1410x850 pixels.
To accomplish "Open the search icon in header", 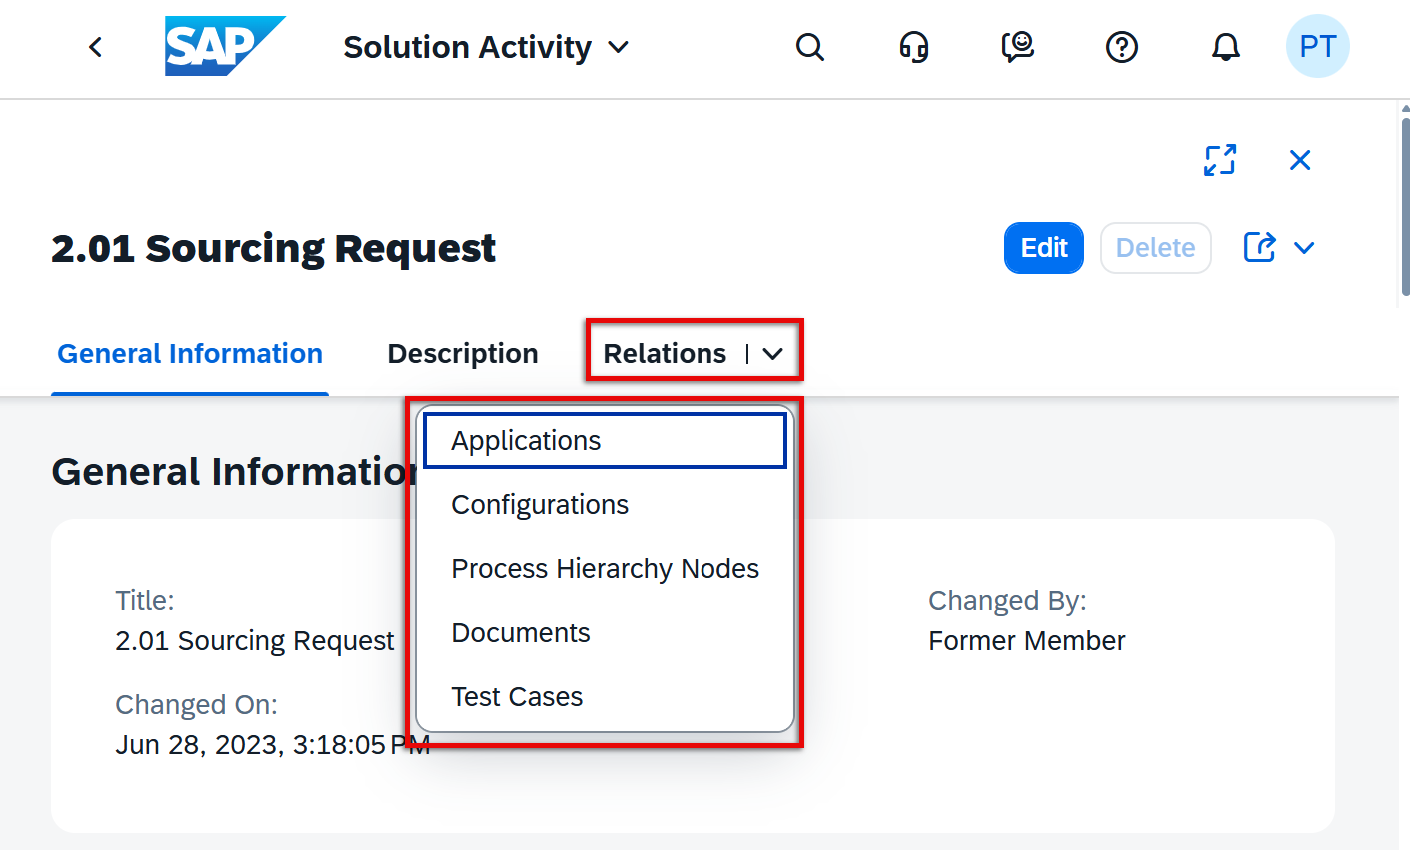I will click(810, 47).
